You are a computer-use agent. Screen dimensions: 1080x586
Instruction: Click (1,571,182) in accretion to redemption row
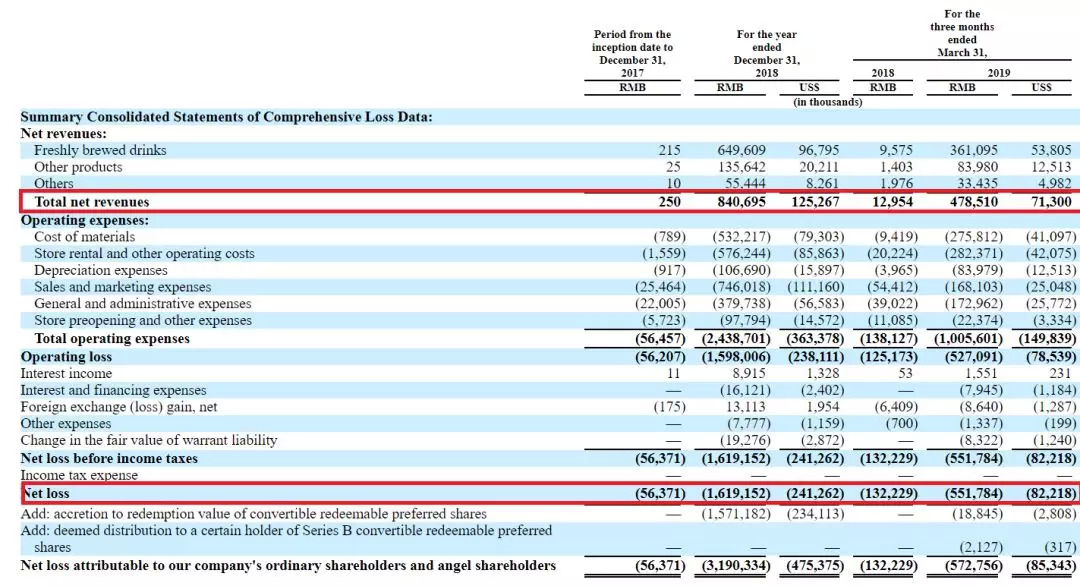[736, 514]
